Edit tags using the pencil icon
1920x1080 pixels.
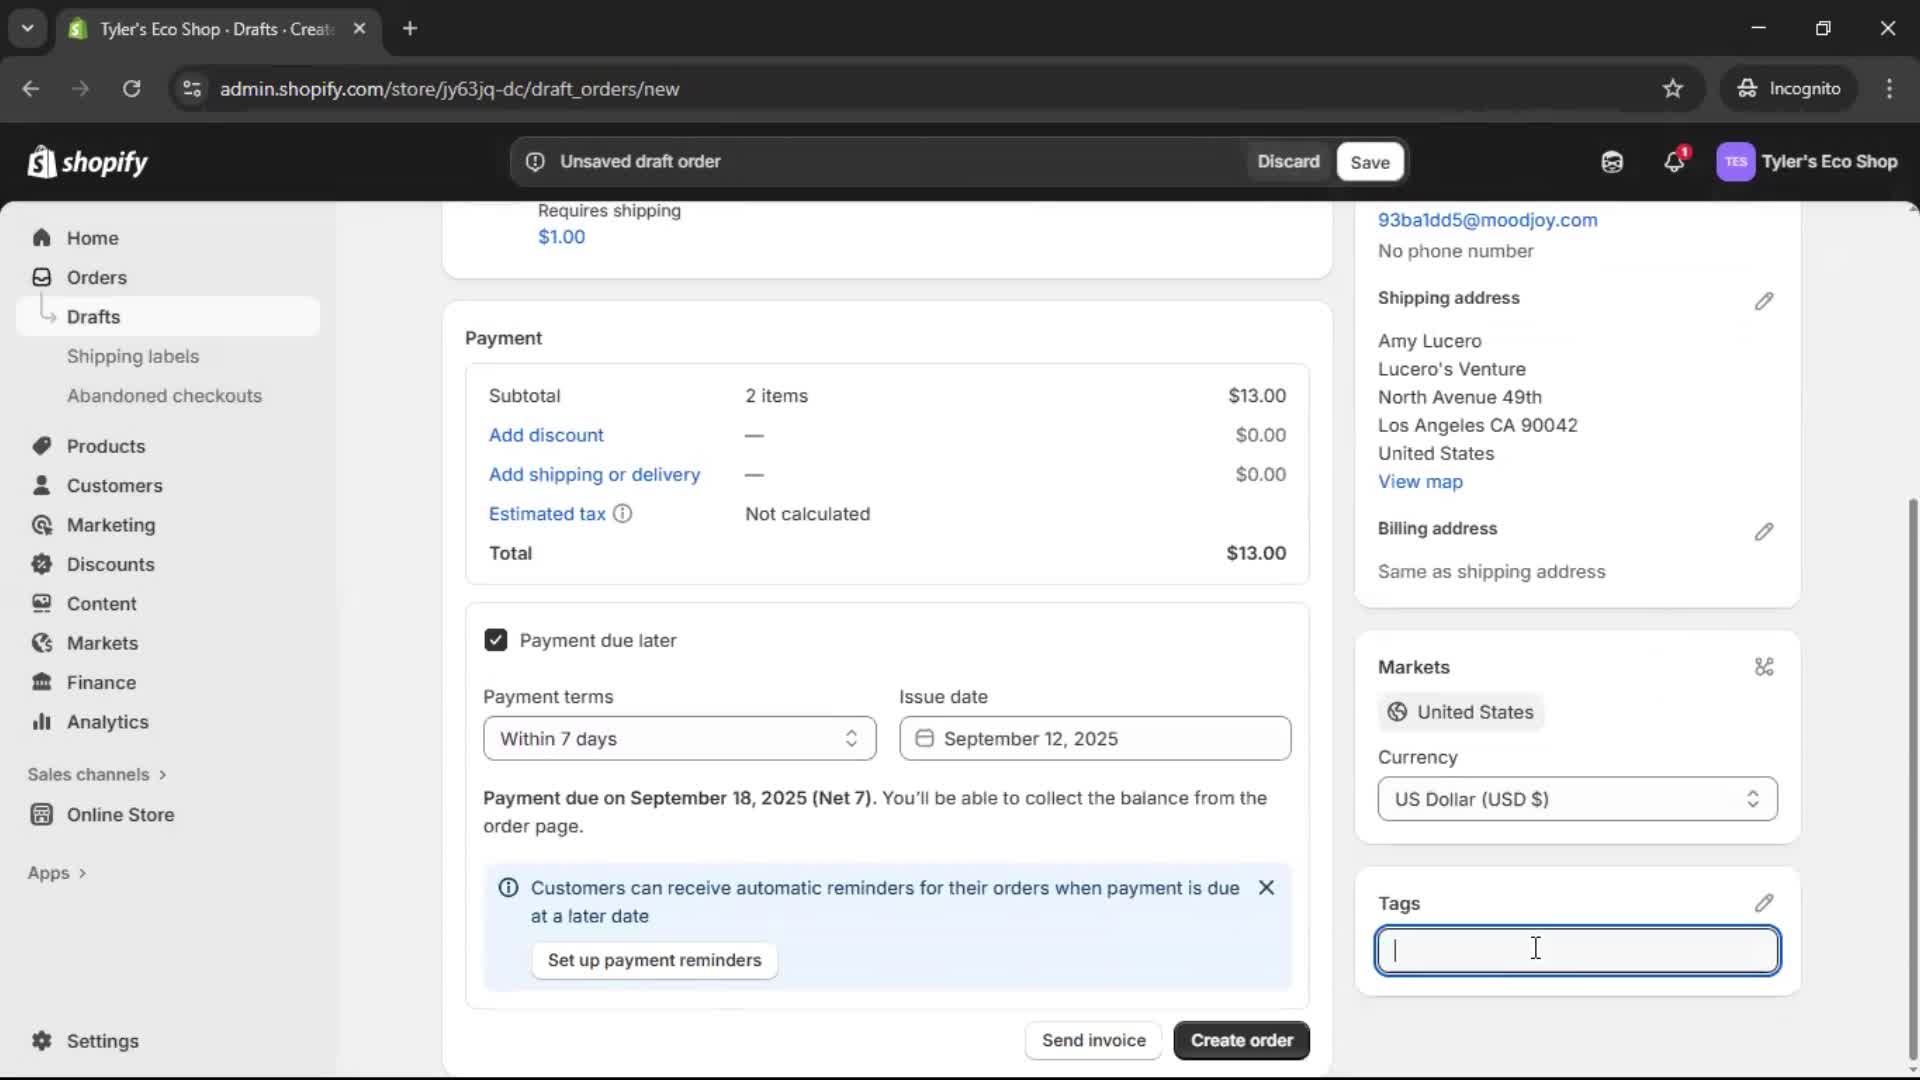[1764, 903]
